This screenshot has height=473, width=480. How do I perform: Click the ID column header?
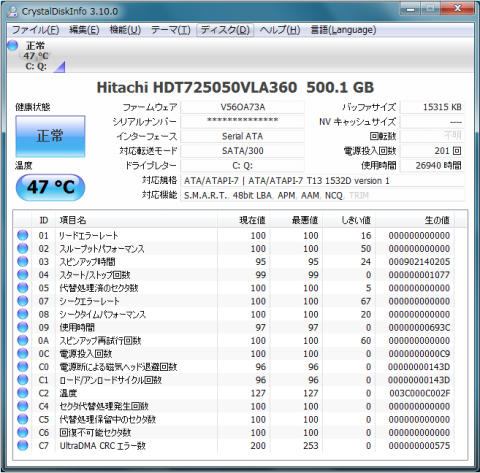[x=44, y=220]
